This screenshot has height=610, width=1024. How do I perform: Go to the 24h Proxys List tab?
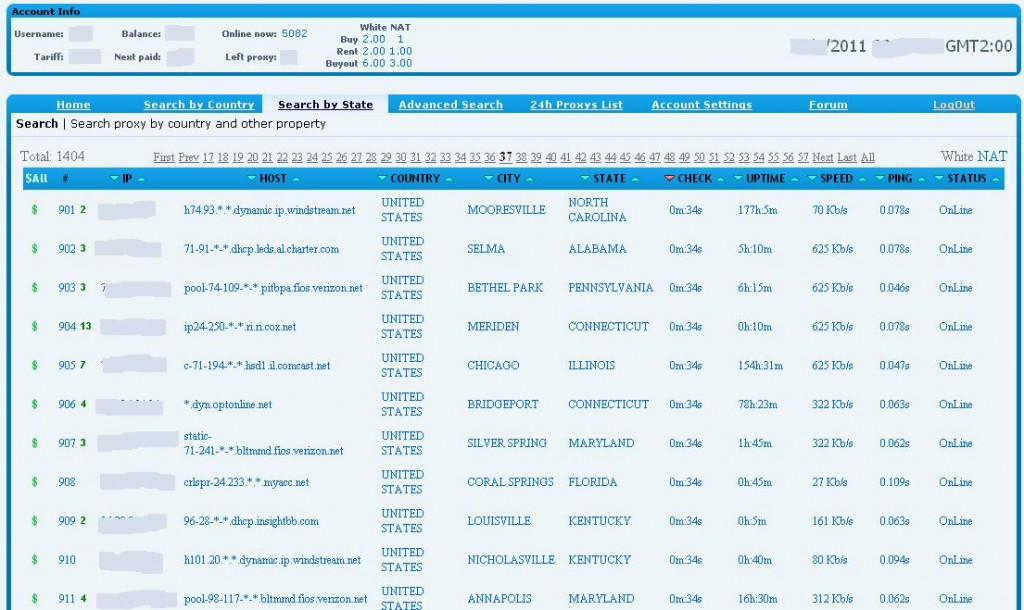[x=576, y=104]
